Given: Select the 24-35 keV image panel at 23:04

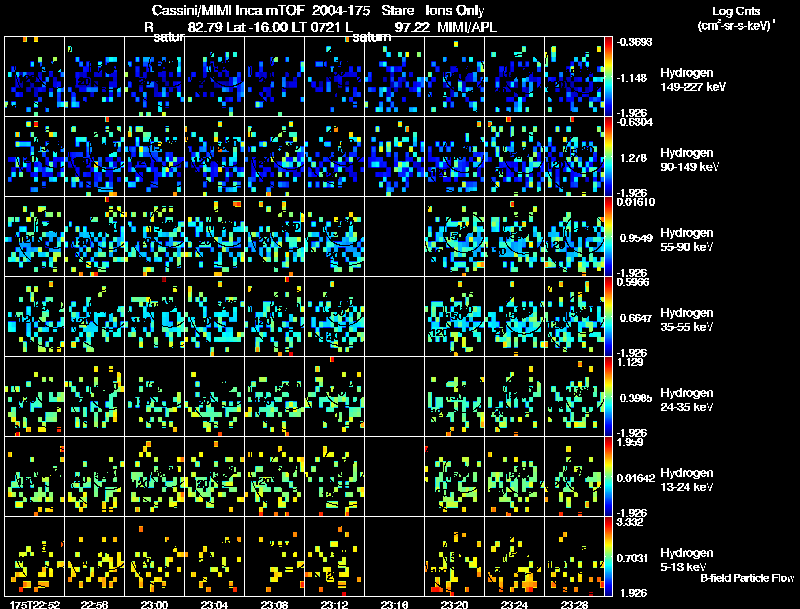Looking at the screenshot, I should [x=214, y=397].
